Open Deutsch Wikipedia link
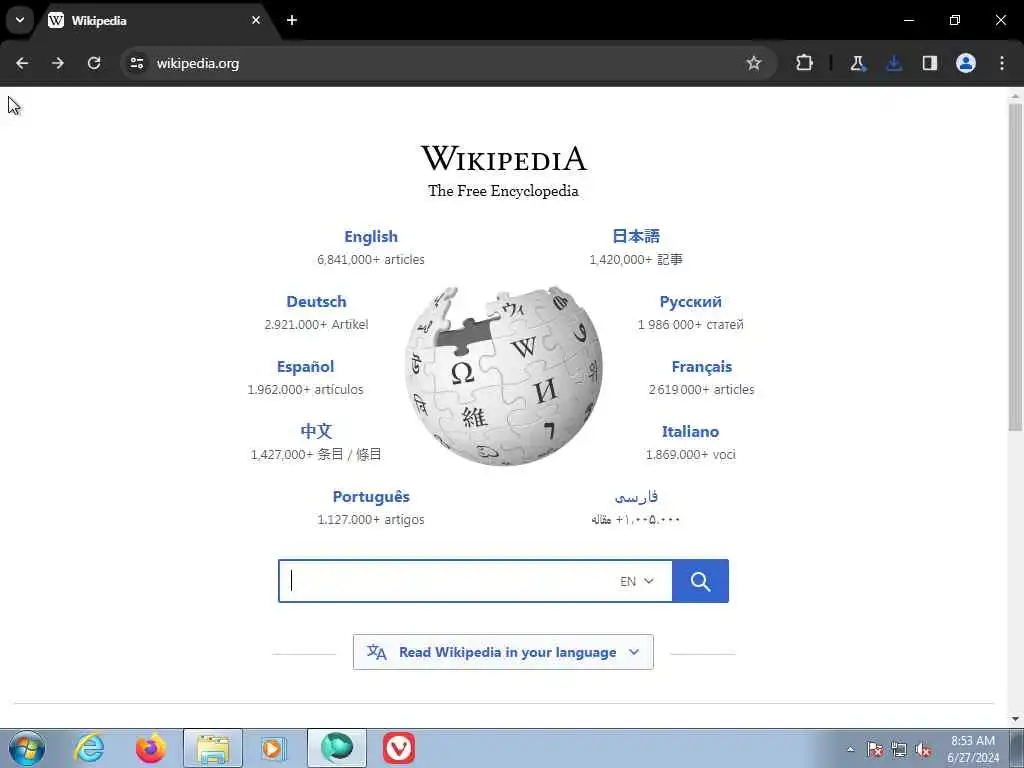 click(317, 302)
